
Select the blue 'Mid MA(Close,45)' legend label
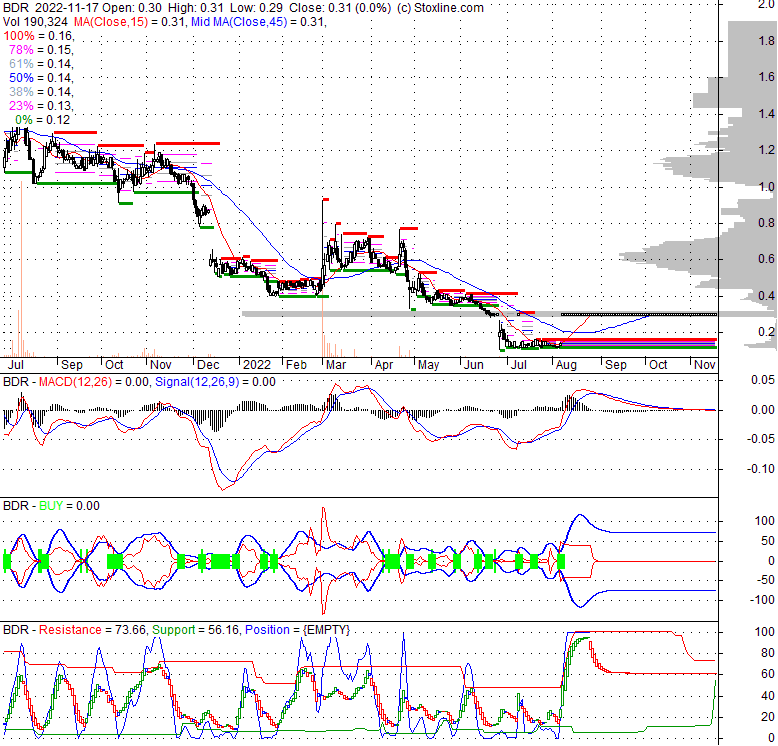coord(239,22)
